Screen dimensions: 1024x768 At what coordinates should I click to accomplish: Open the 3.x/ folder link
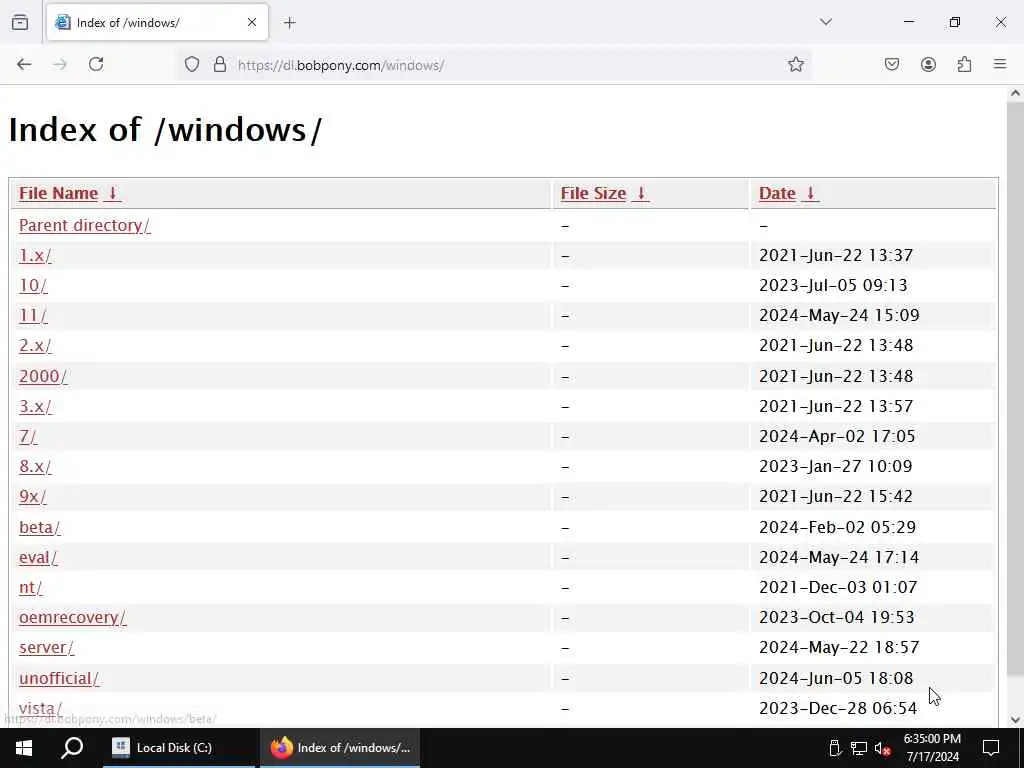click(35, 406)
